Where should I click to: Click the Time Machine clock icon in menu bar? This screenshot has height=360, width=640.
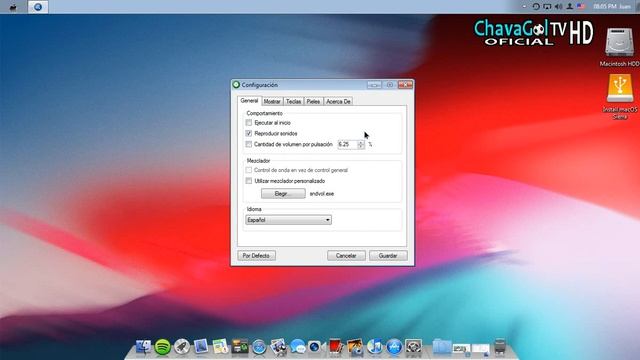pos(536,7)
